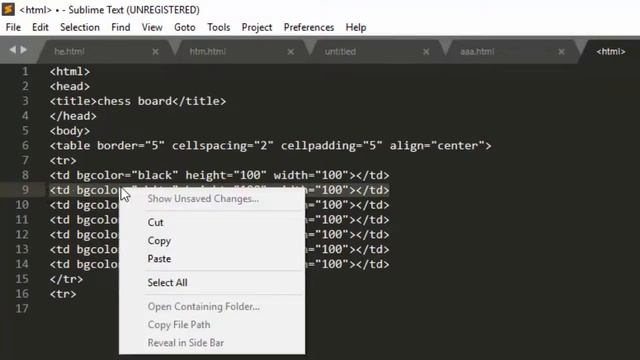
Task: Click cellspacing="2" attribute in table line
Action: coord(222,146)
